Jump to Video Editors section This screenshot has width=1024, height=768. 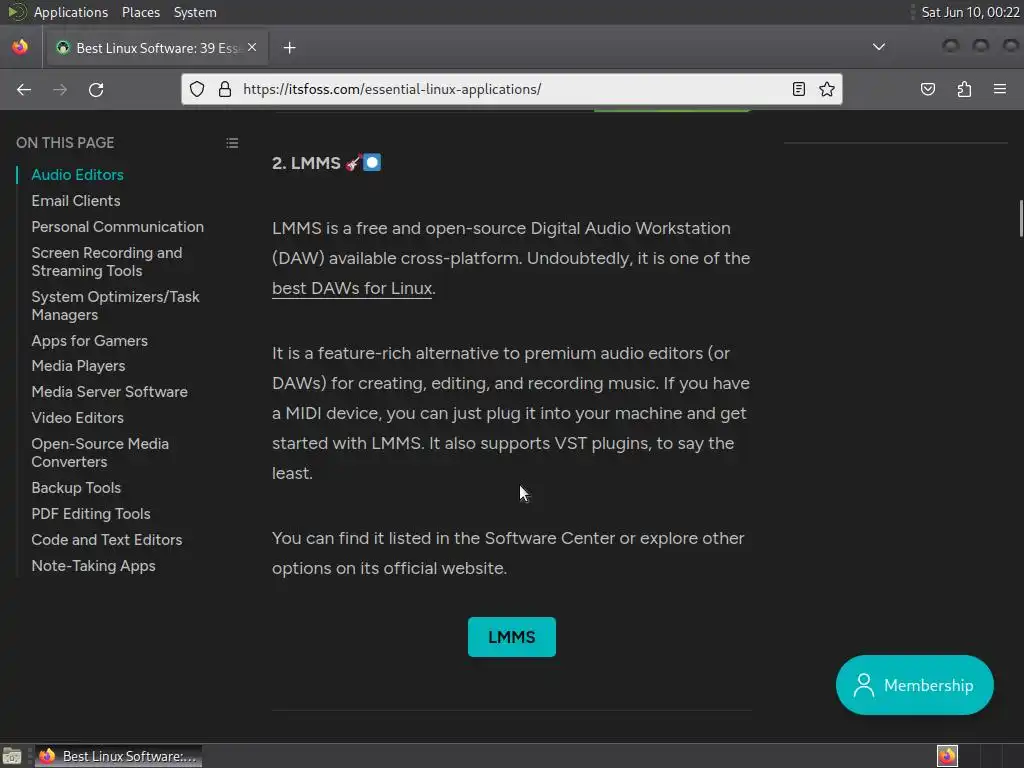pyautogui.click(x=77, y=418)
